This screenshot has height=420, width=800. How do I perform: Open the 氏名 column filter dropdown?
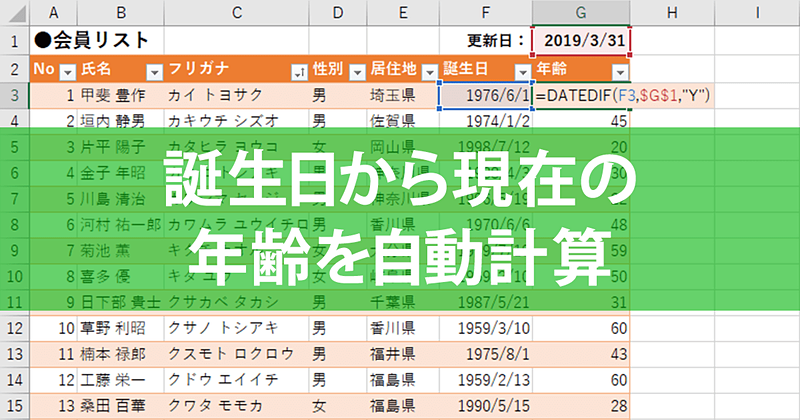154,73
